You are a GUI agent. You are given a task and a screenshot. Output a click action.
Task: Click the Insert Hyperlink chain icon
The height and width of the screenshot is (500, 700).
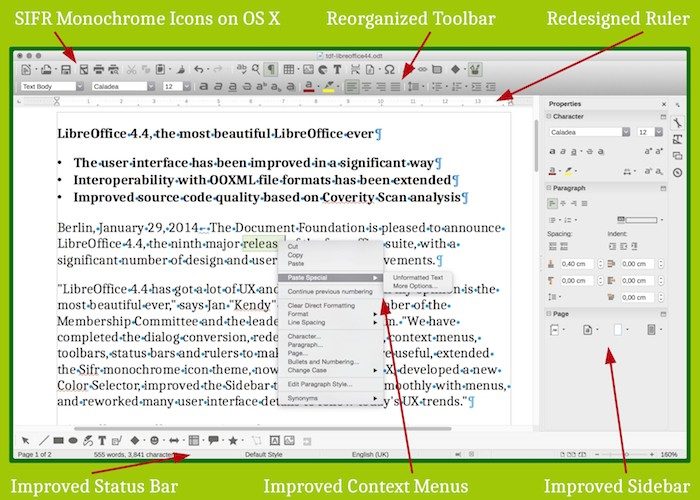(x=422, y=69)
